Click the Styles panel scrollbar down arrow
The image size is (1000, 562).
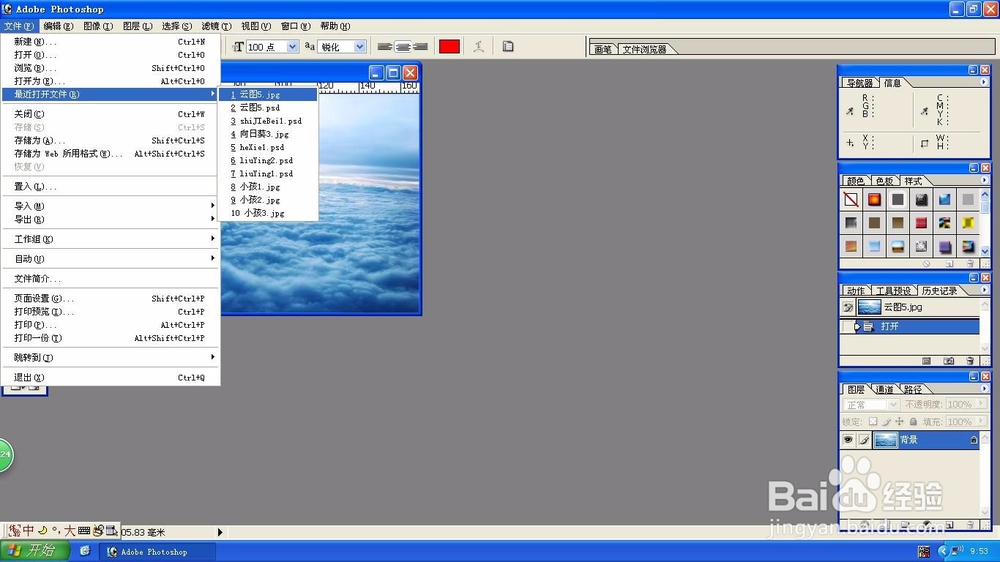(x=985, y=251)
